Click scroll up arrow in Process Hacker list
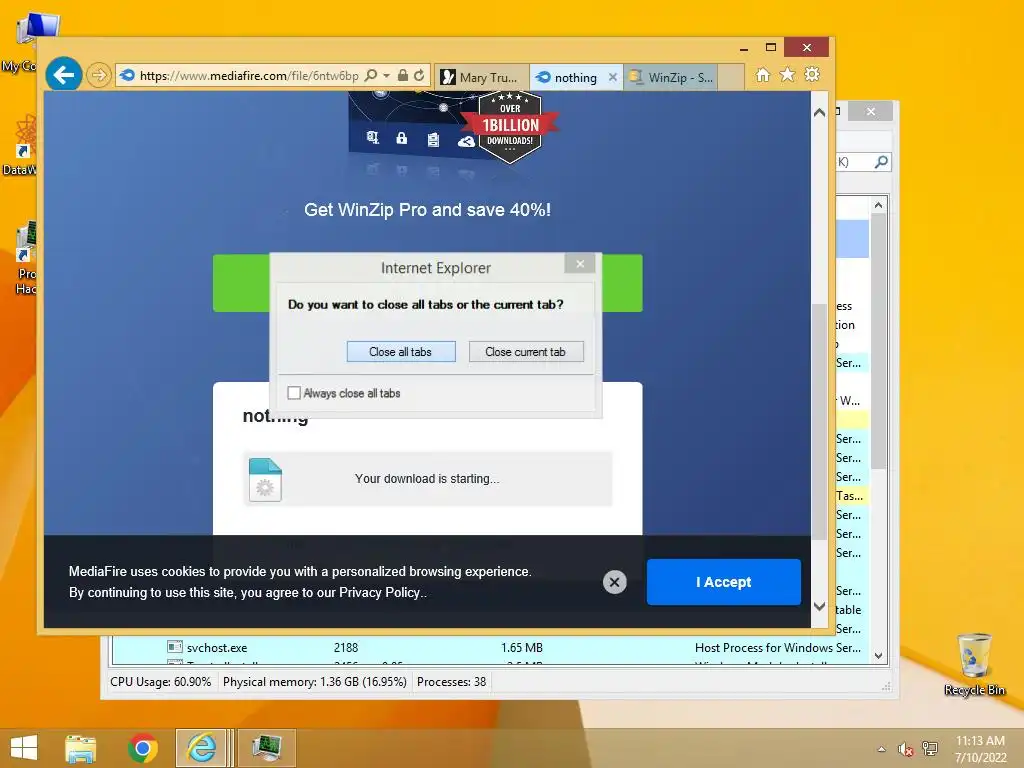This screenshot has height=768, width=1024. pyautogui.click(x=878, y=205)
